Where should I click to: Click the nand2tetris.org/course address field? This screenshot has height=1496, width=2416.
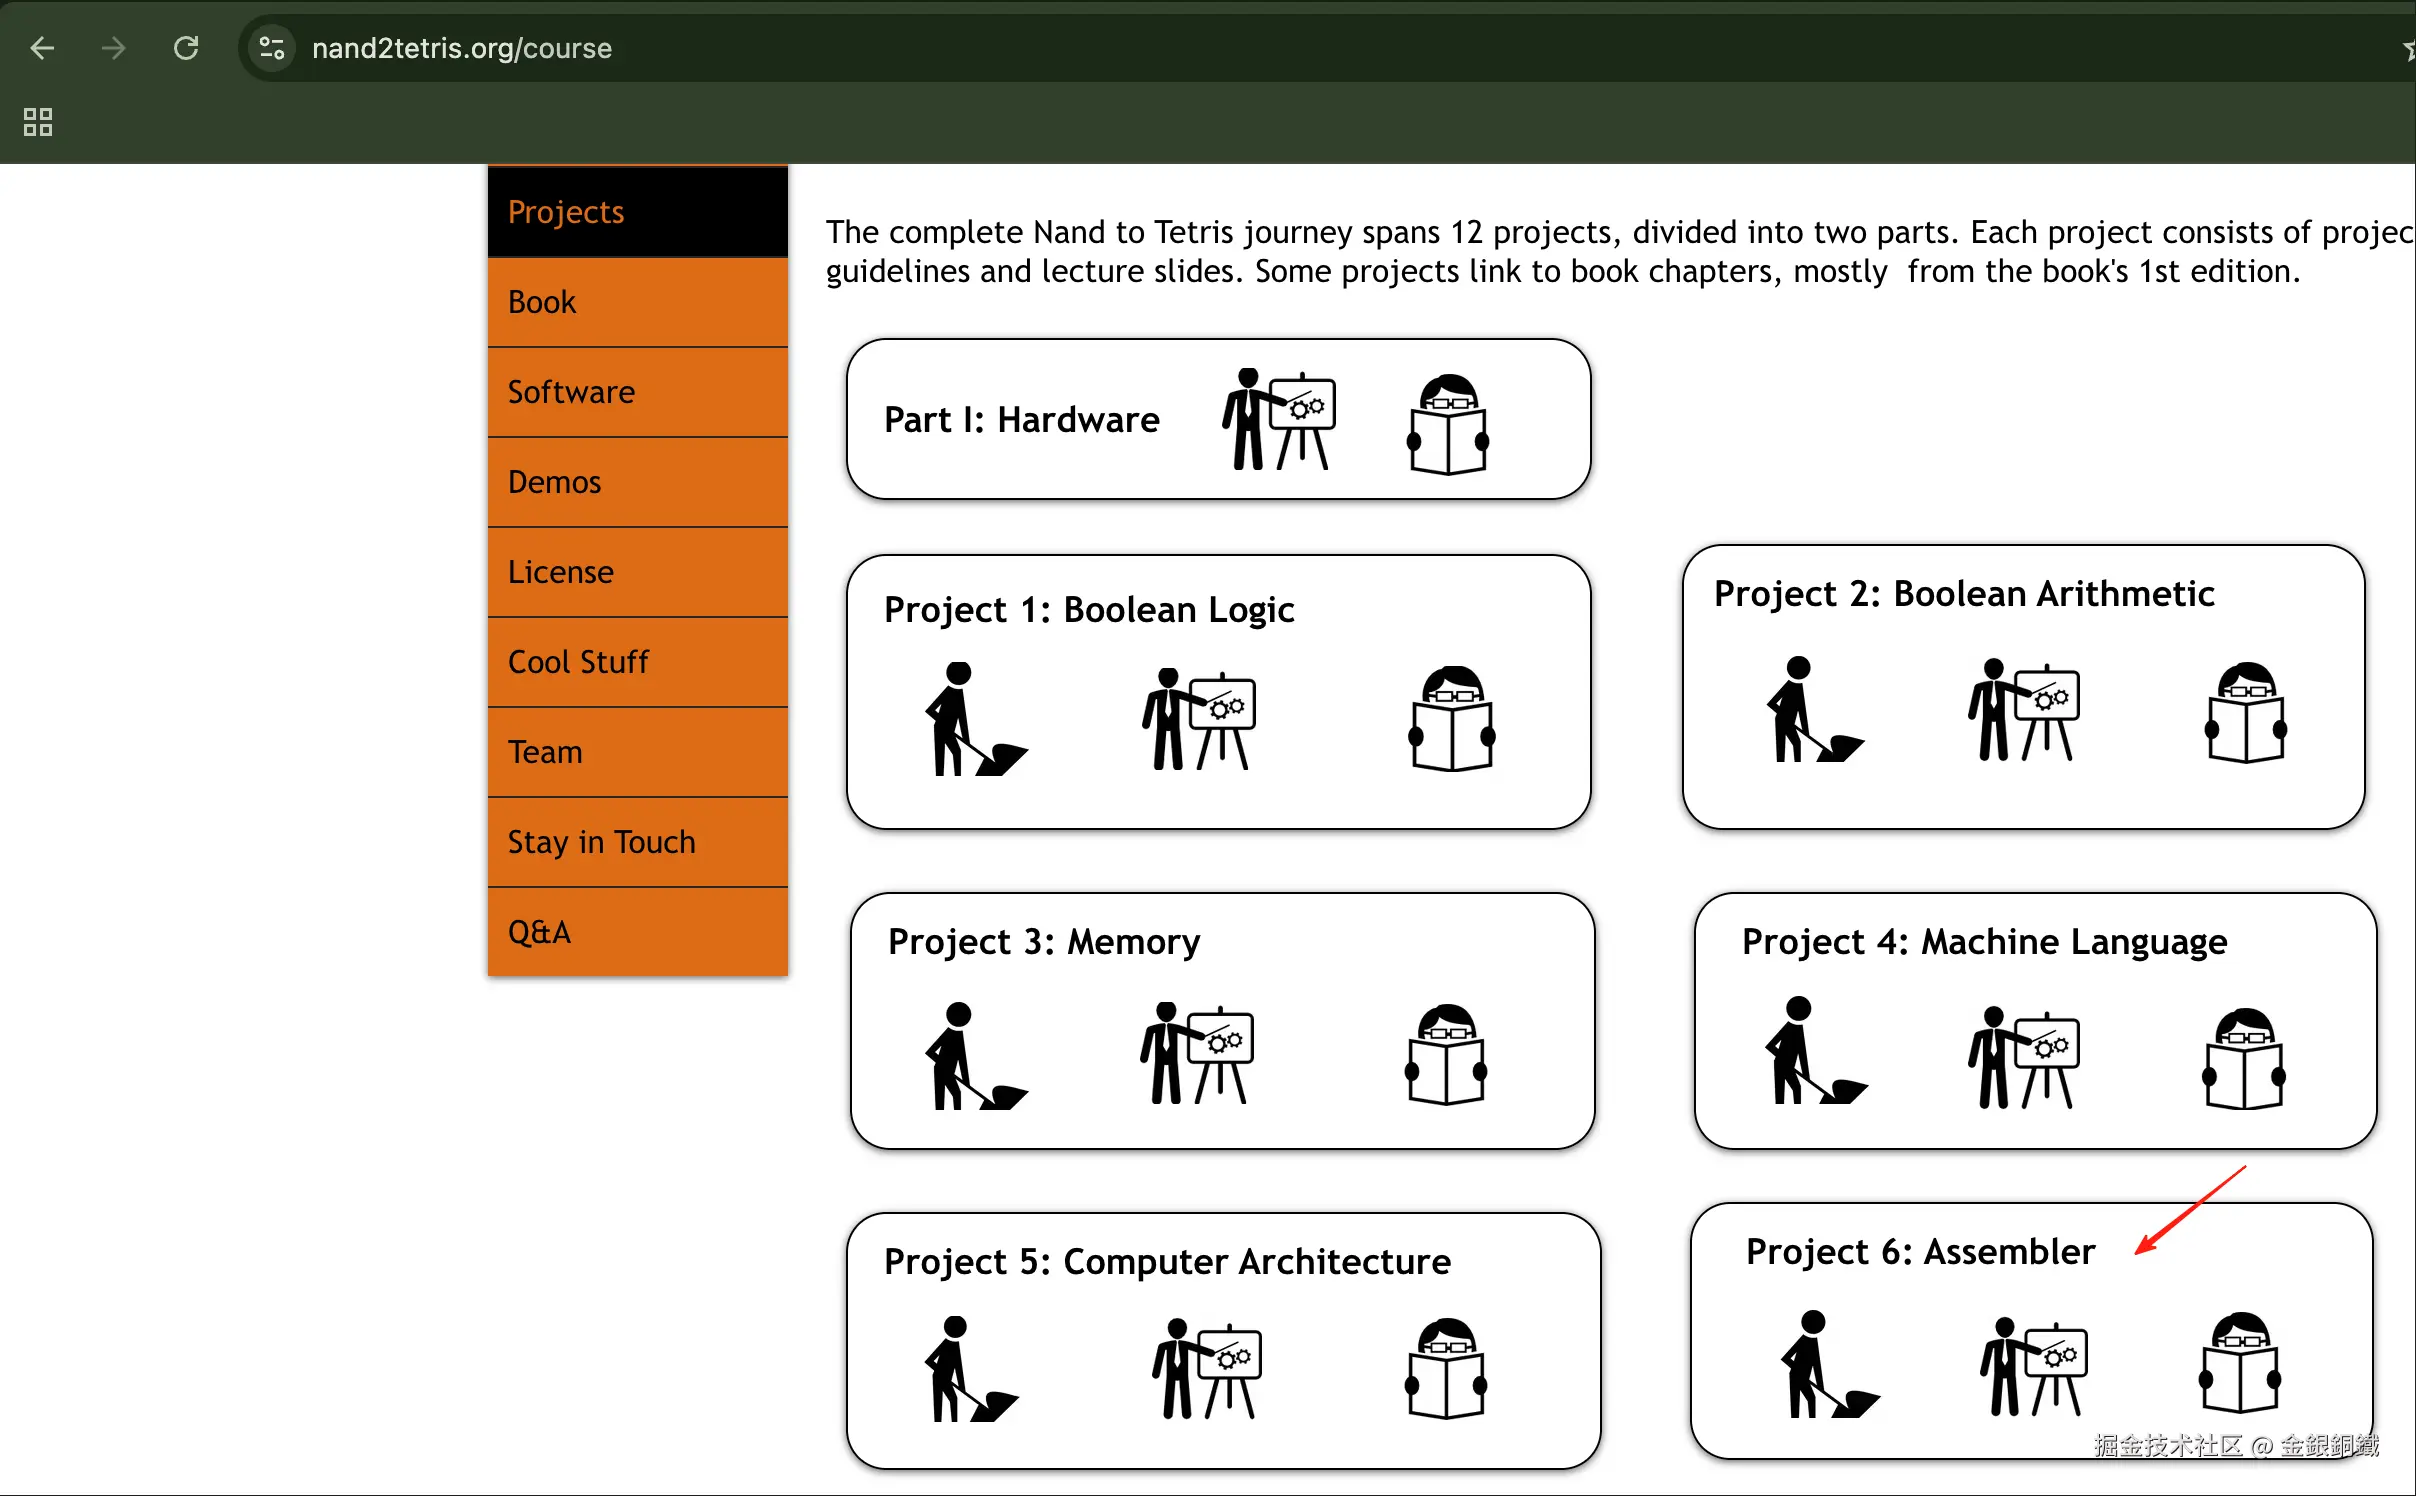click(462, 48)
